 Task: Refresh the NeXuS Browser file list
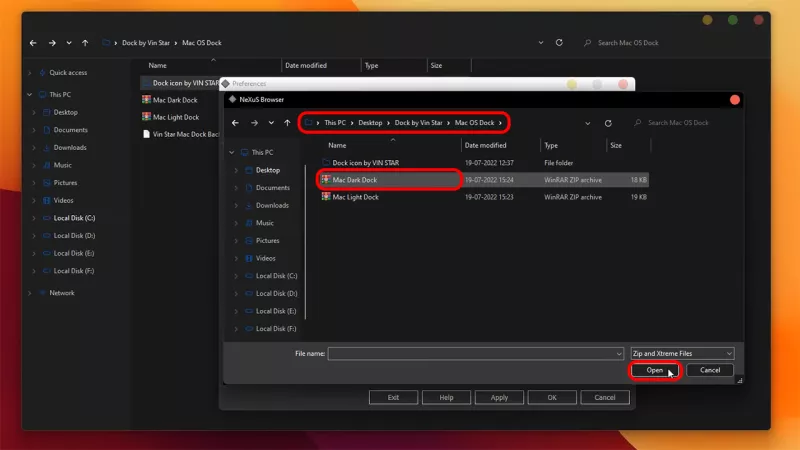pyautogui.click(x=608, y=123)
